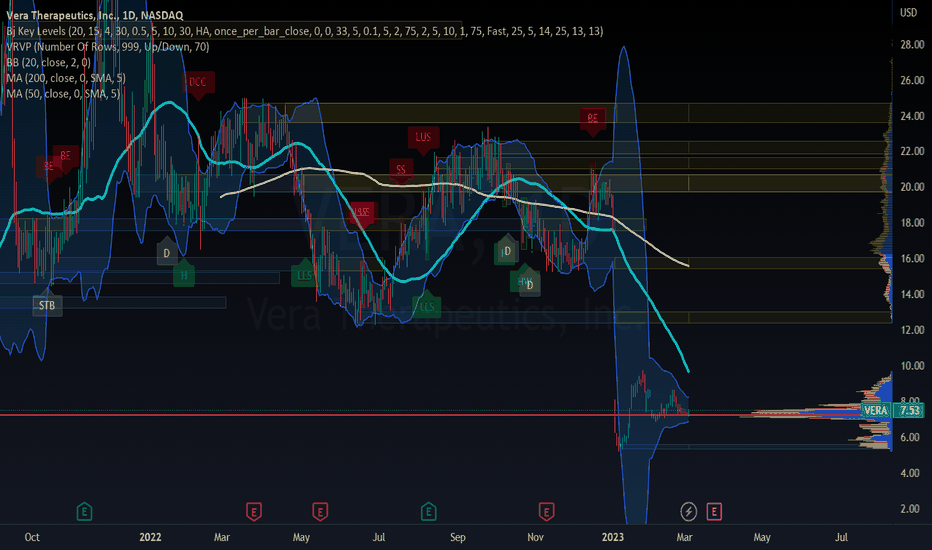
Task: Click the 10.00 price axis label
Action: coord(912,366)
